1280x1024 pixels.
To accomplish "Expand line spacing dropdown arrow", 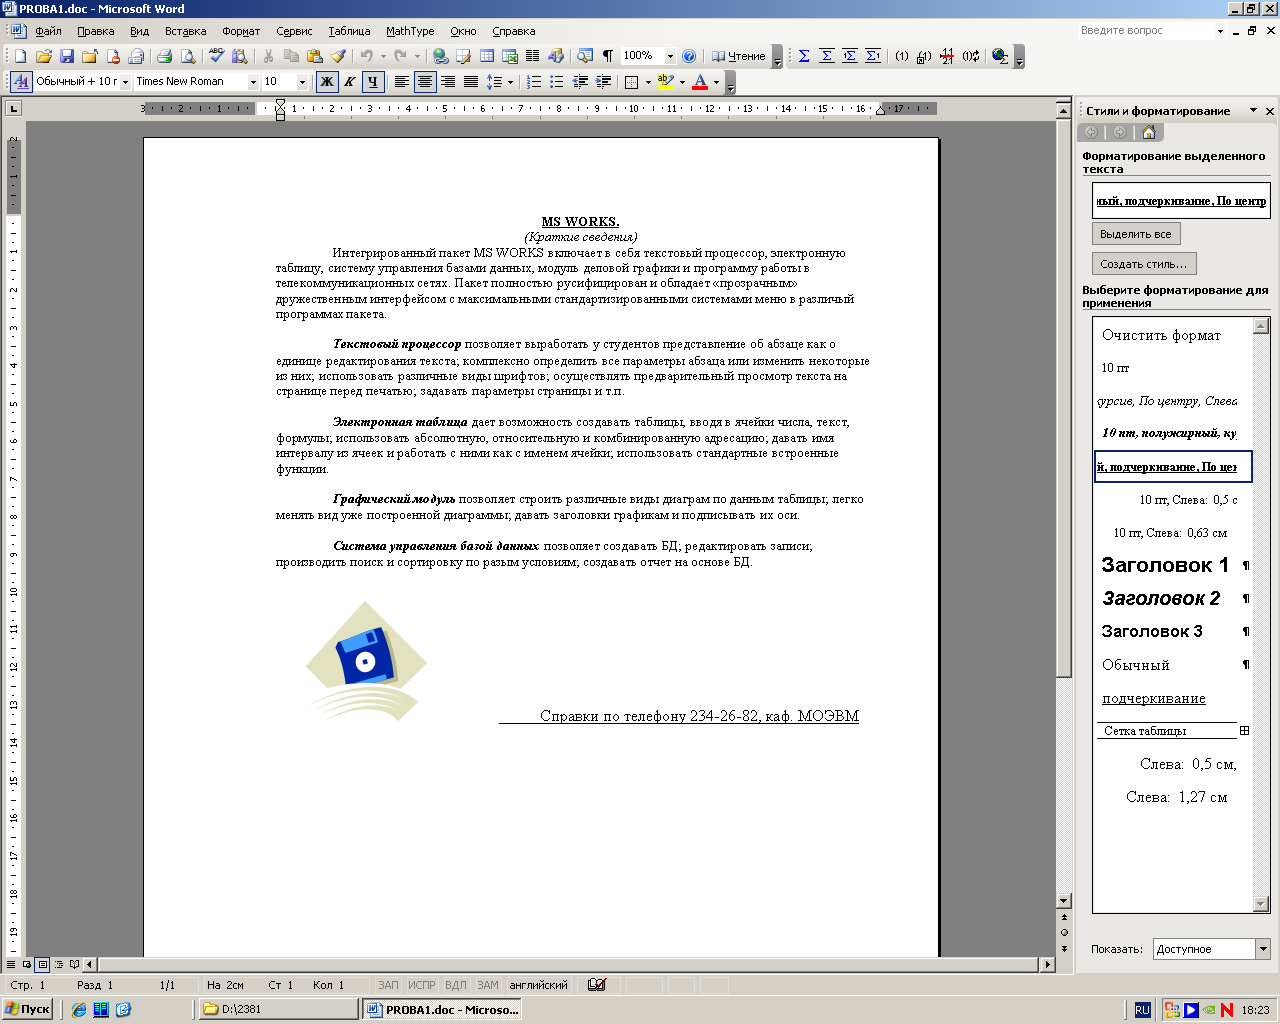I will pos(510,82).
